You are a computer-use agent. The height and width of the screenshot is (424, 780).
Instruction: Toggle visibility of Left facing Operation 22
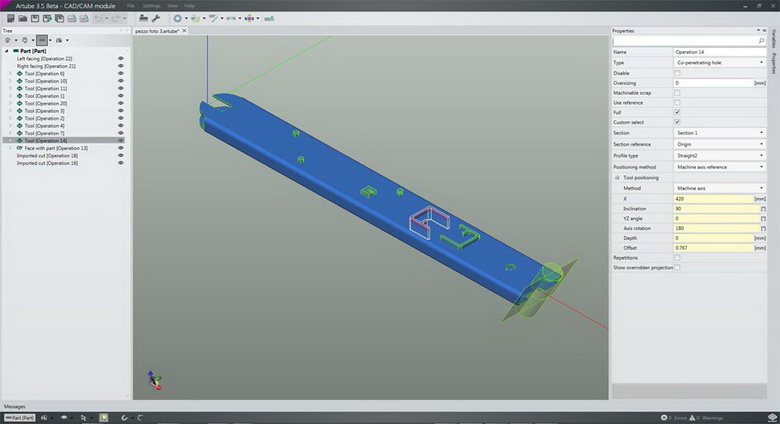121,59
